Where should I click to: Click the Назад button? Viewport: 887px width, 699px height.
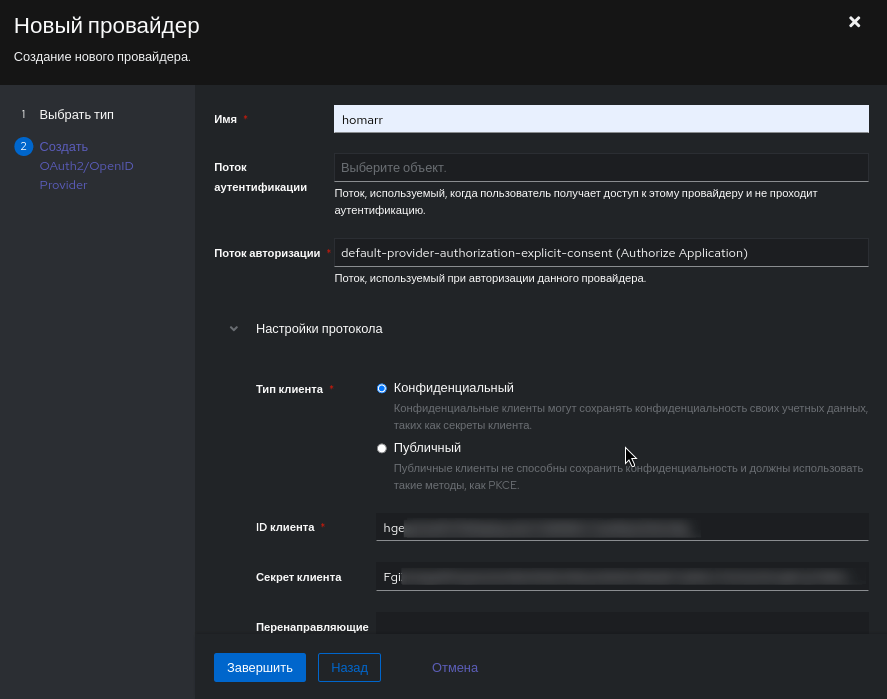349,667
